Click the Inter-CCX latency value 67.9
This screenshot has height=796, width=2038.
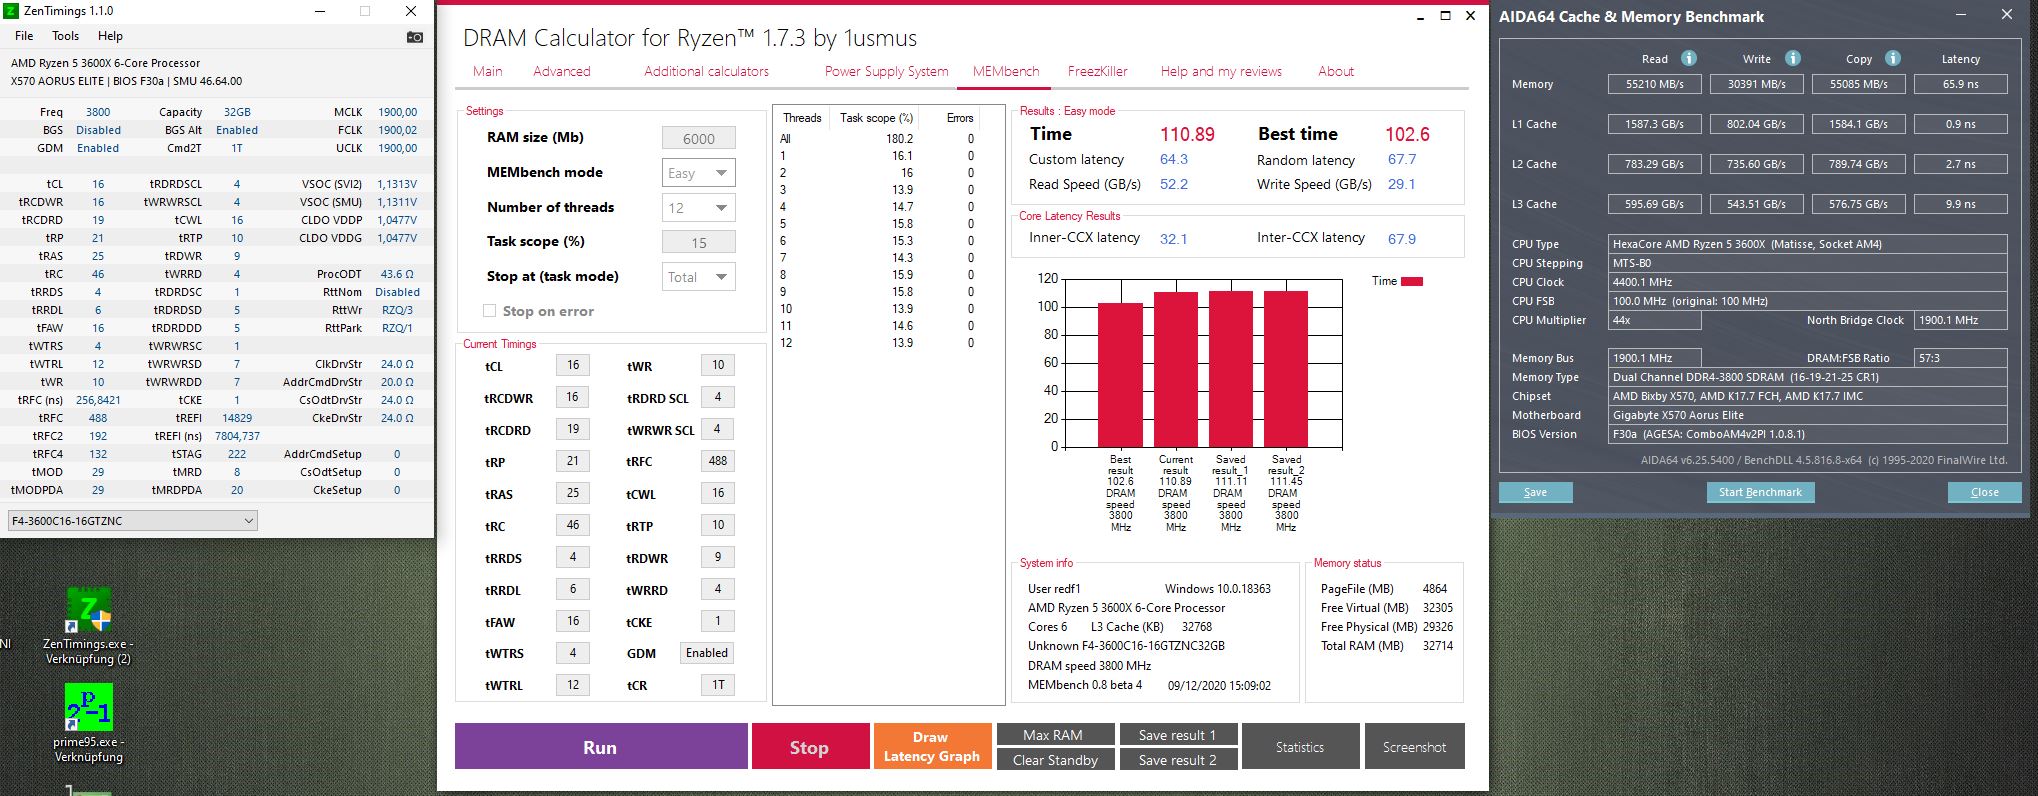pyautogui.click(x=1402, y=239)
